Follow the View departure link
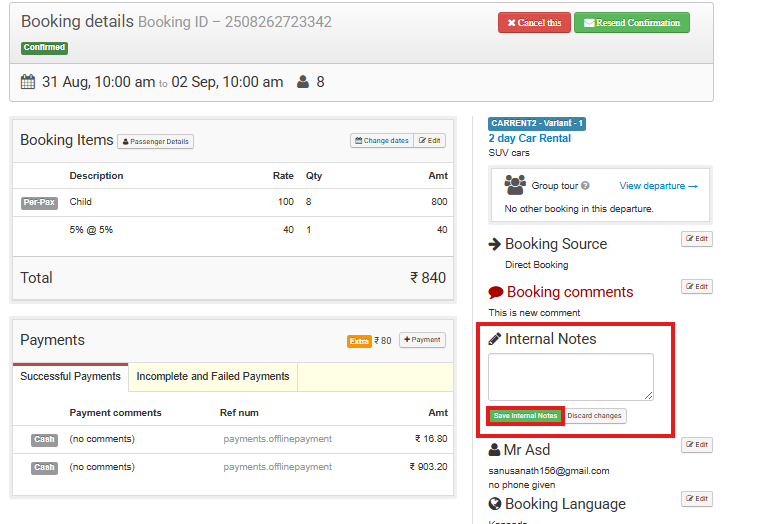Viewport: 760px width, 524px height. pos(658,186)
